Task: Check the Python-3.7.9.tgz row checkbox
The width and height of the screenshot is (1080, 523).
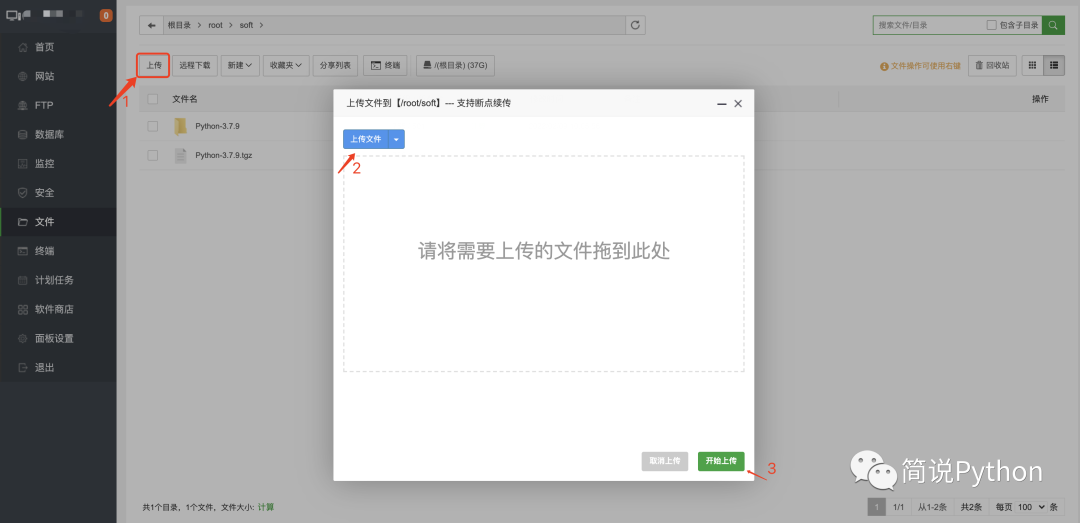Action: point(152,155)
